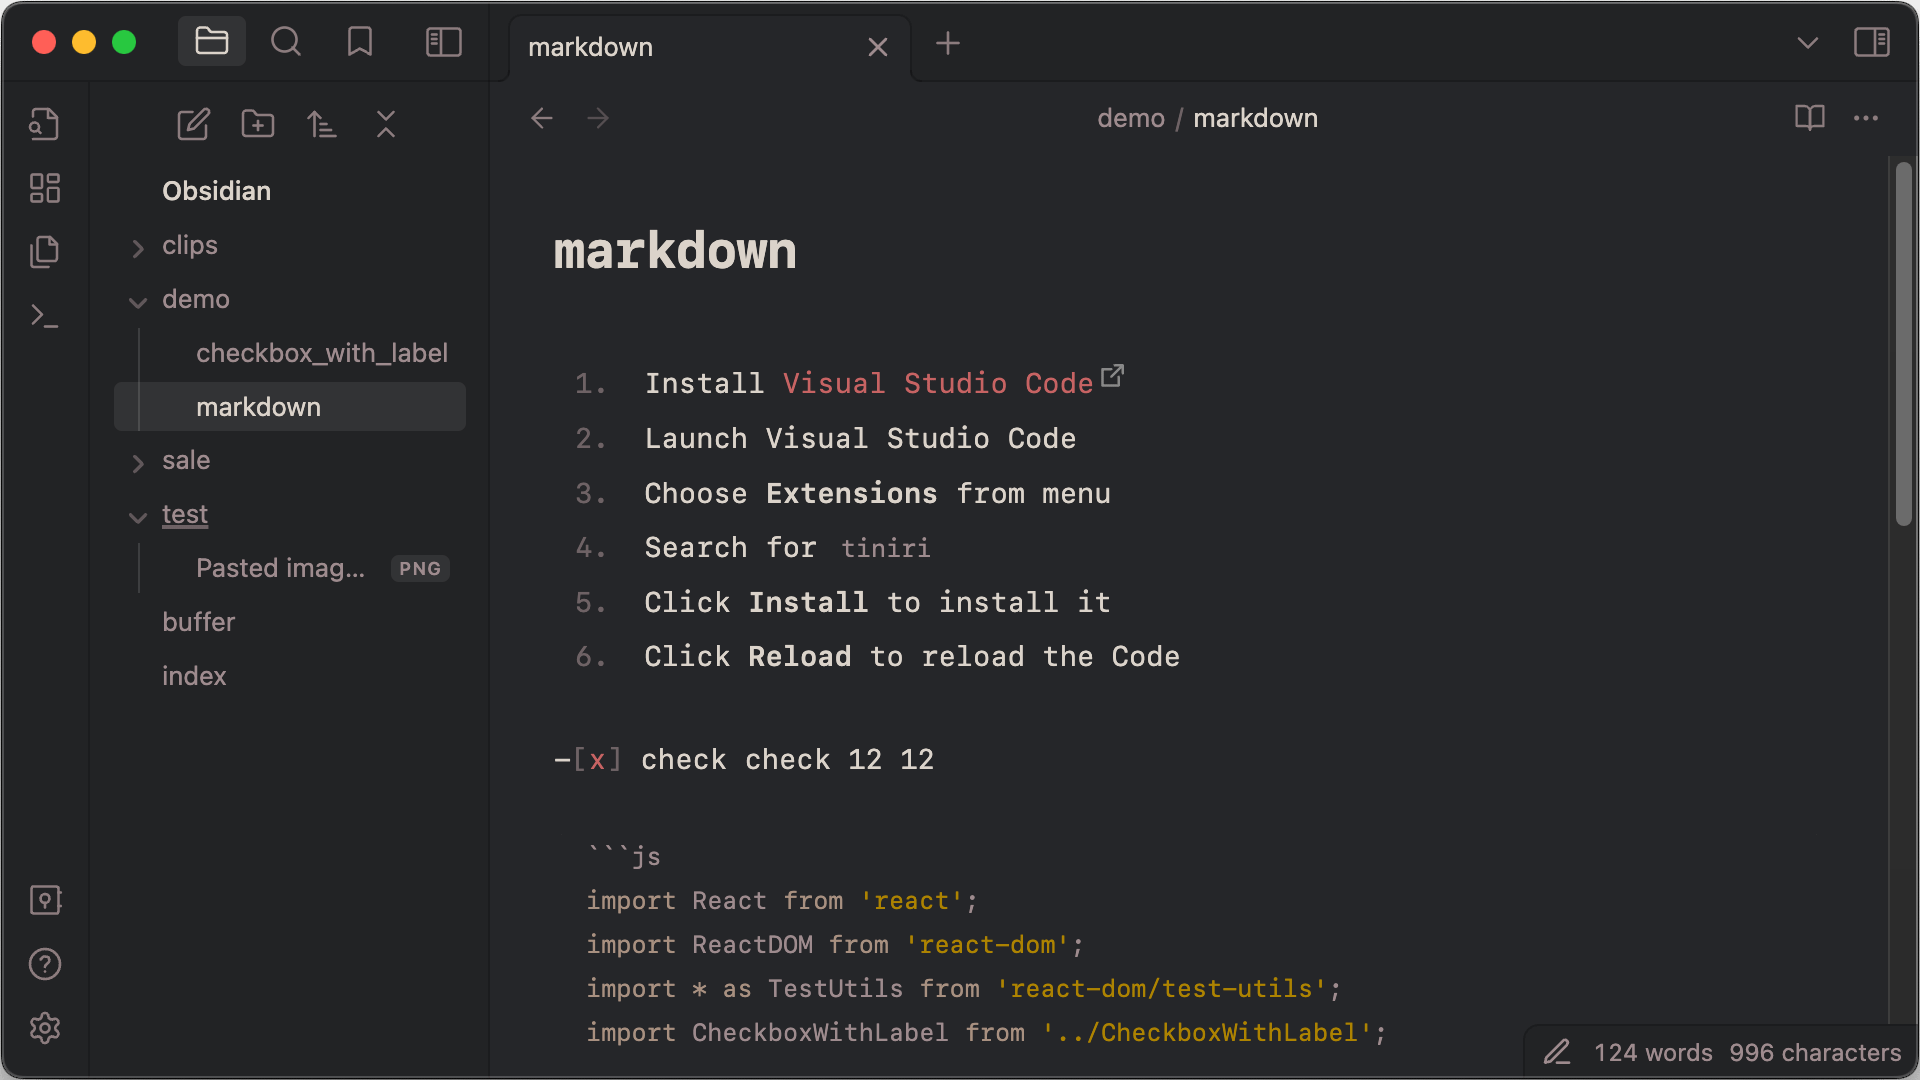
Task: Select the markdown note in the tree
Action: tap(290, 407)
